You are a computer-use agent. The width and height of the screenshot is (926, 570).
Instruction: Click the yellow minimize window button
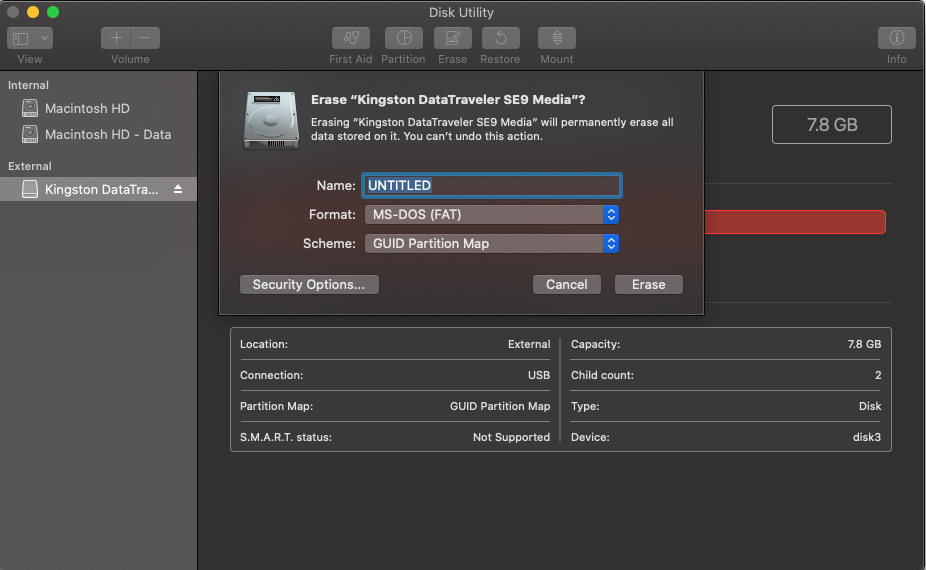coord(33,12)
